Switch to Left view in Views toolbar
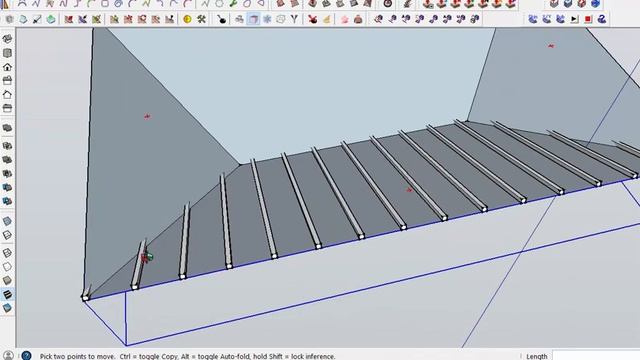The image size is (640, 360). (x=7, y=108)
